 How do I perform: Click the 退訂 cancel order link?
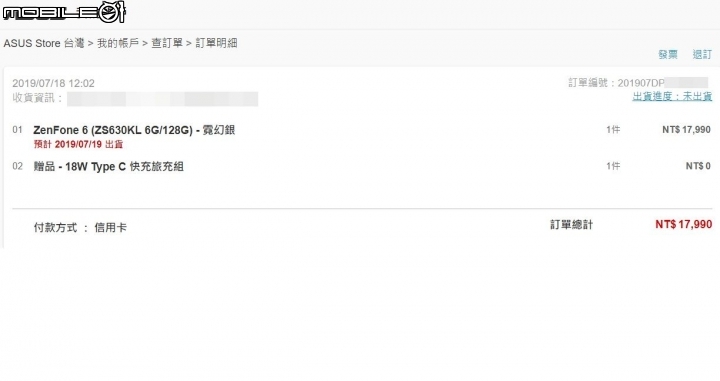point(702,55)
